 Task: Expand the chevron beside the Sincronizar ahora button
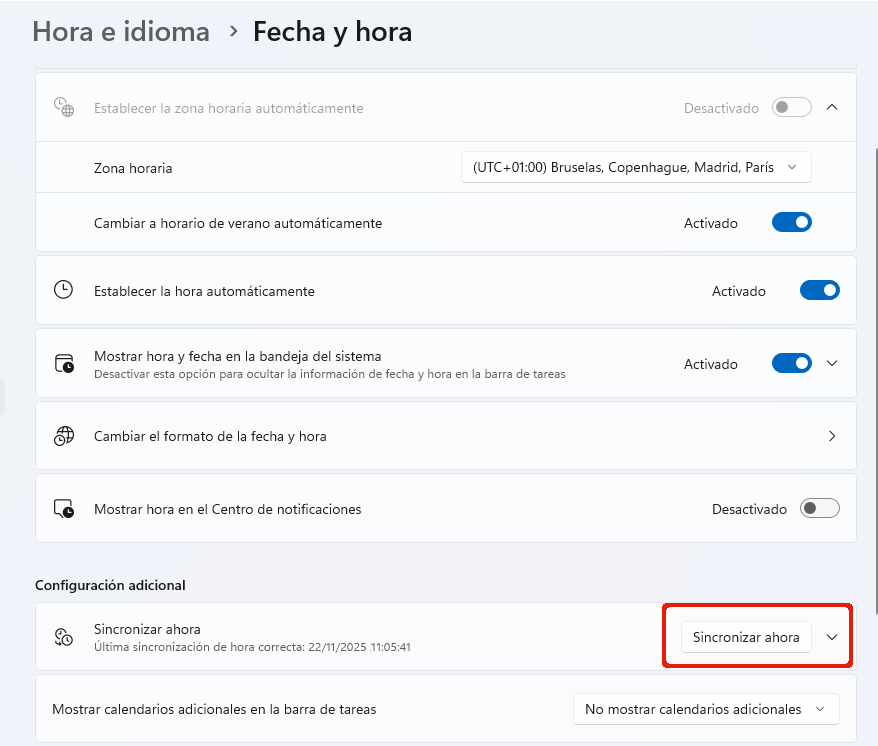coord(832,637)
